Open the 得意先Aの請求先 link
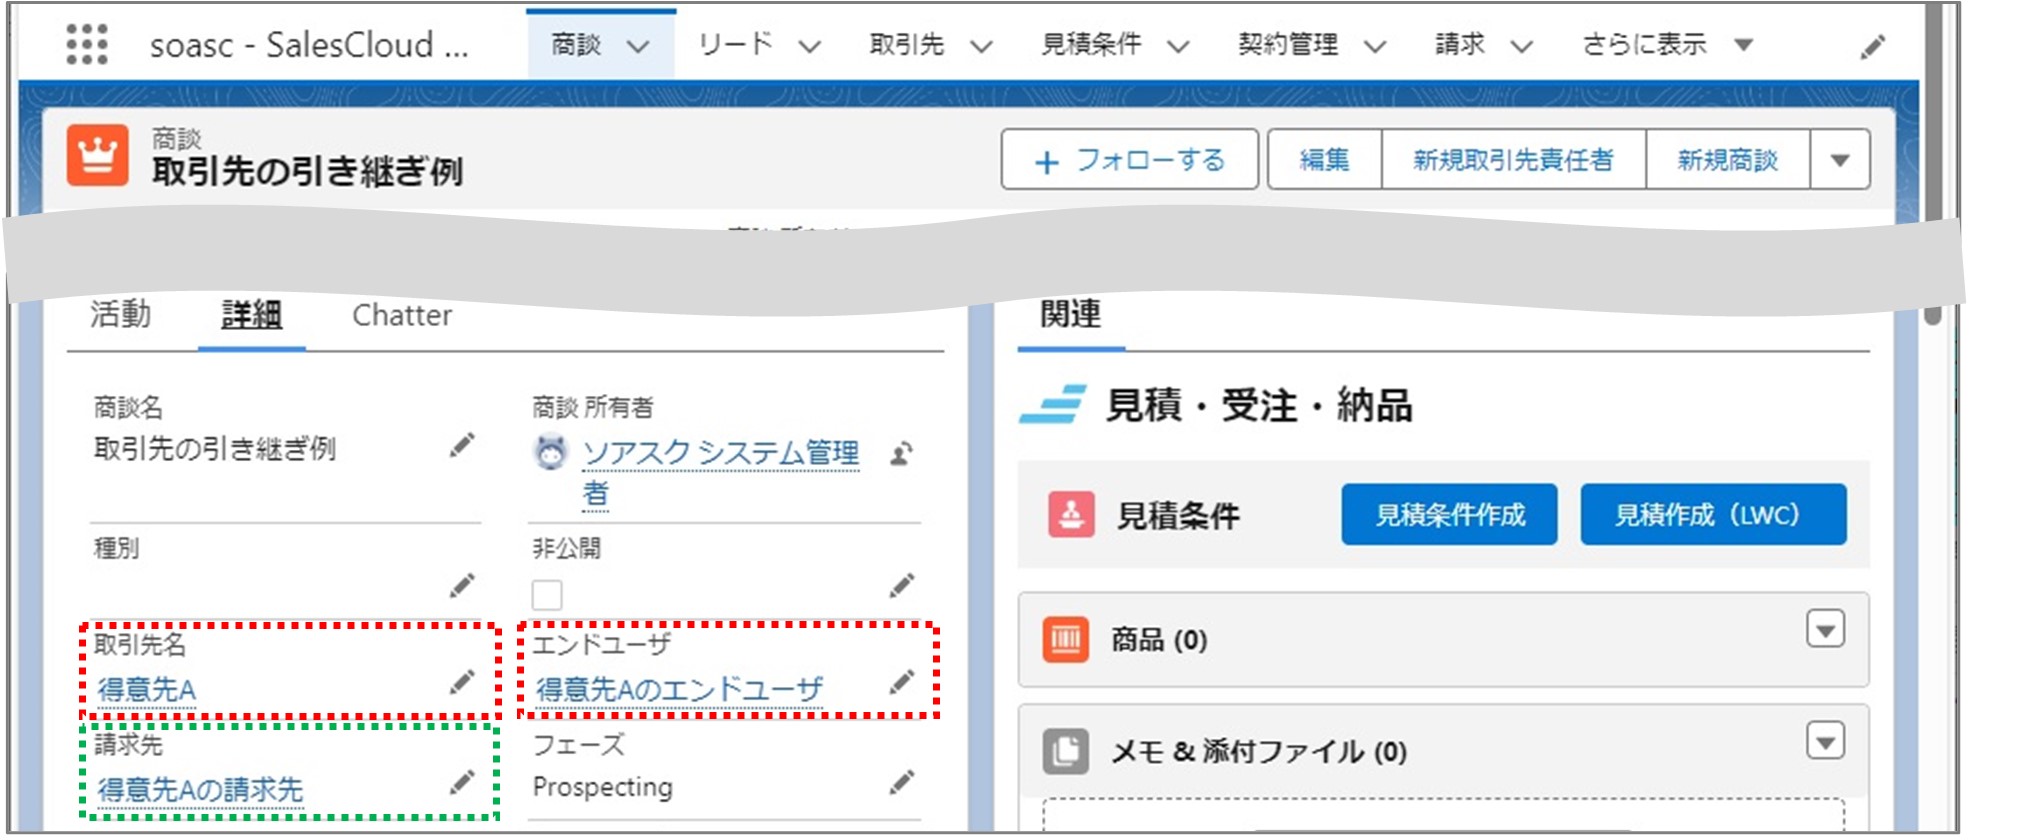The width and height of the screenshot is (2027, 840). [200, 790]
